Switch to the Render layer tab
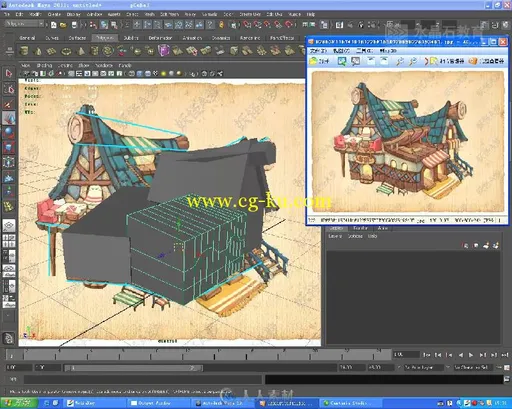Screen dimensions: 512x409 (x=360, y=228)
